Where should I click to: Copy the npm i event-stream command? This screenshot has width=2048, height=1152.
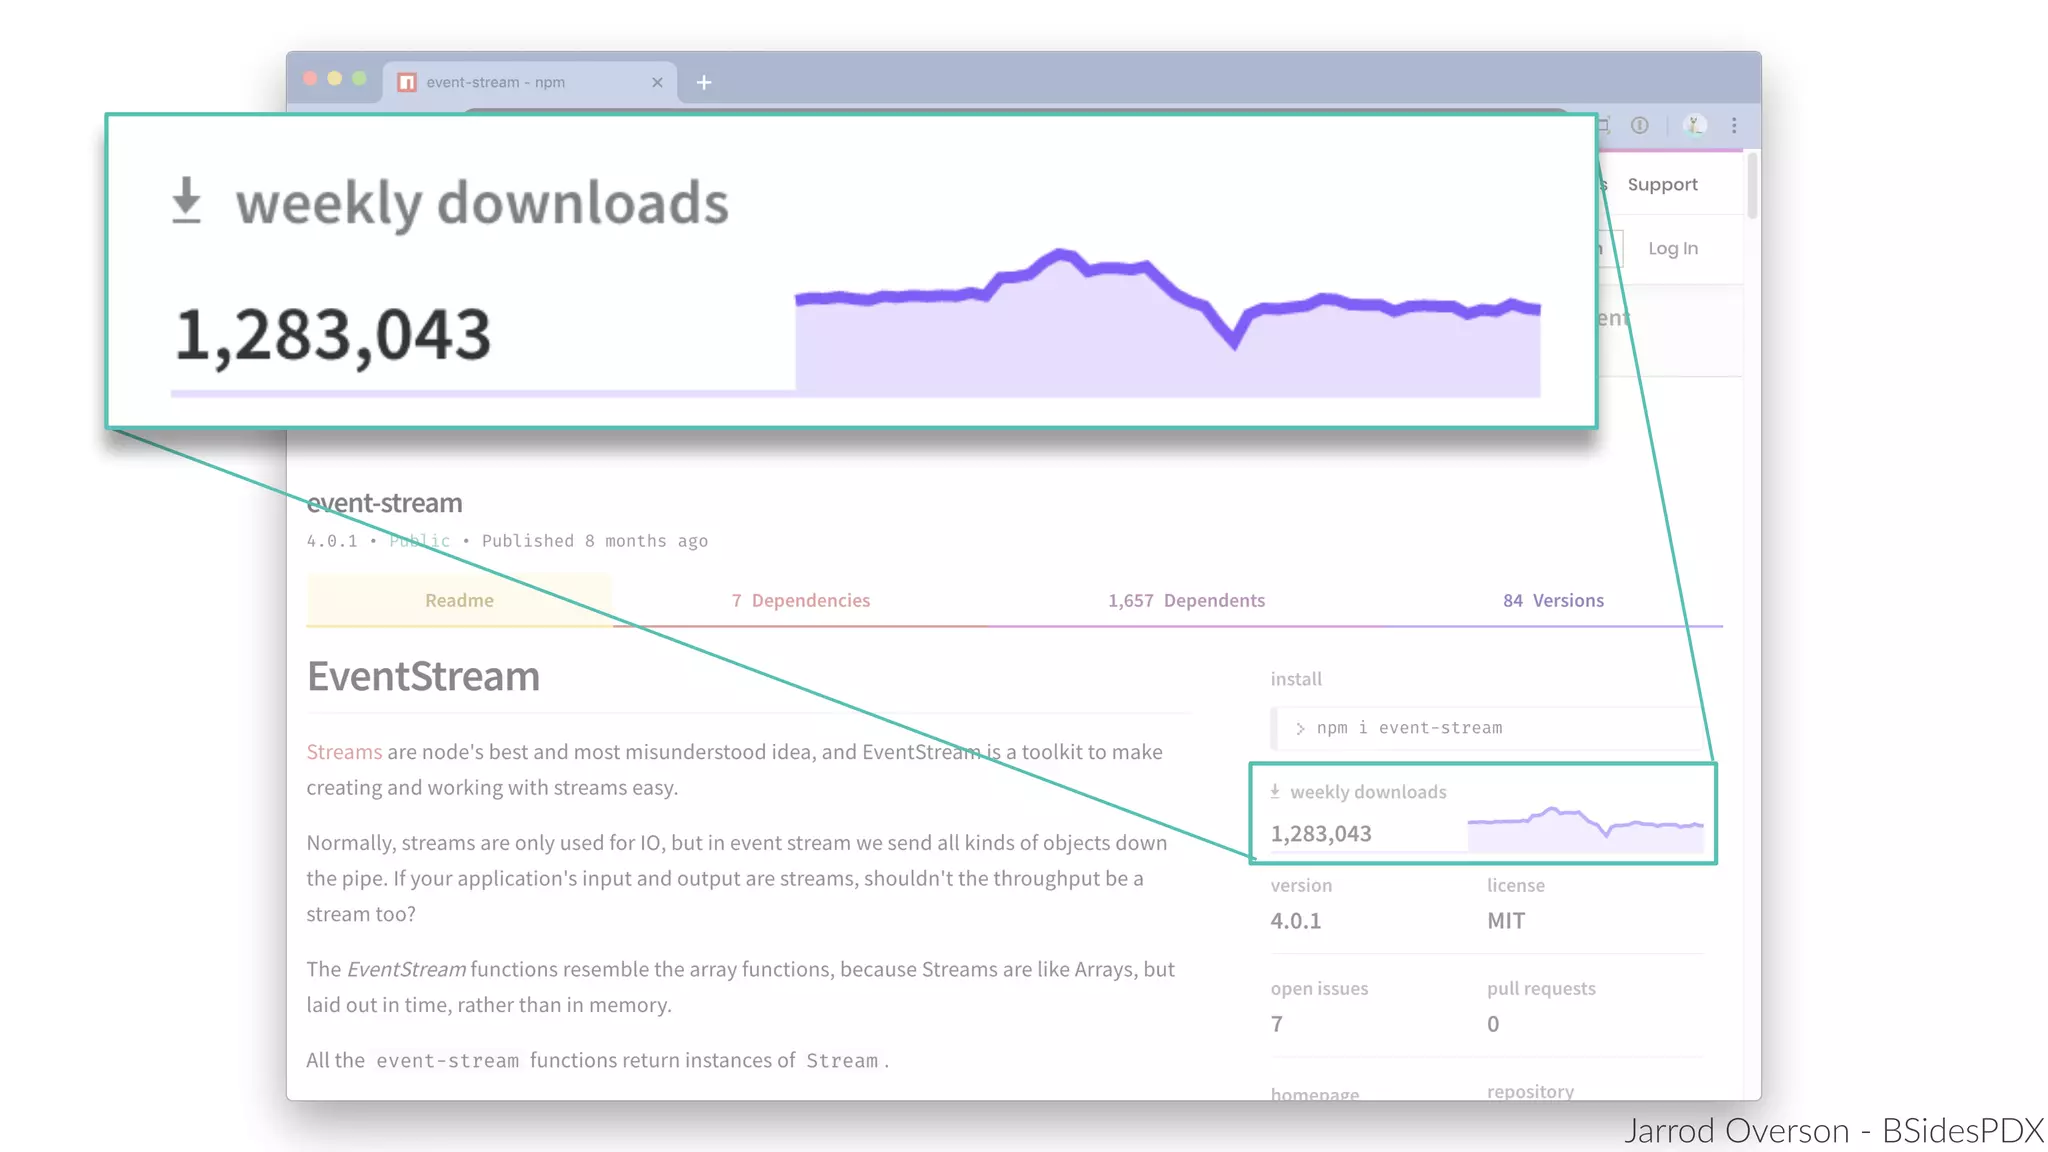point(1408,728)
